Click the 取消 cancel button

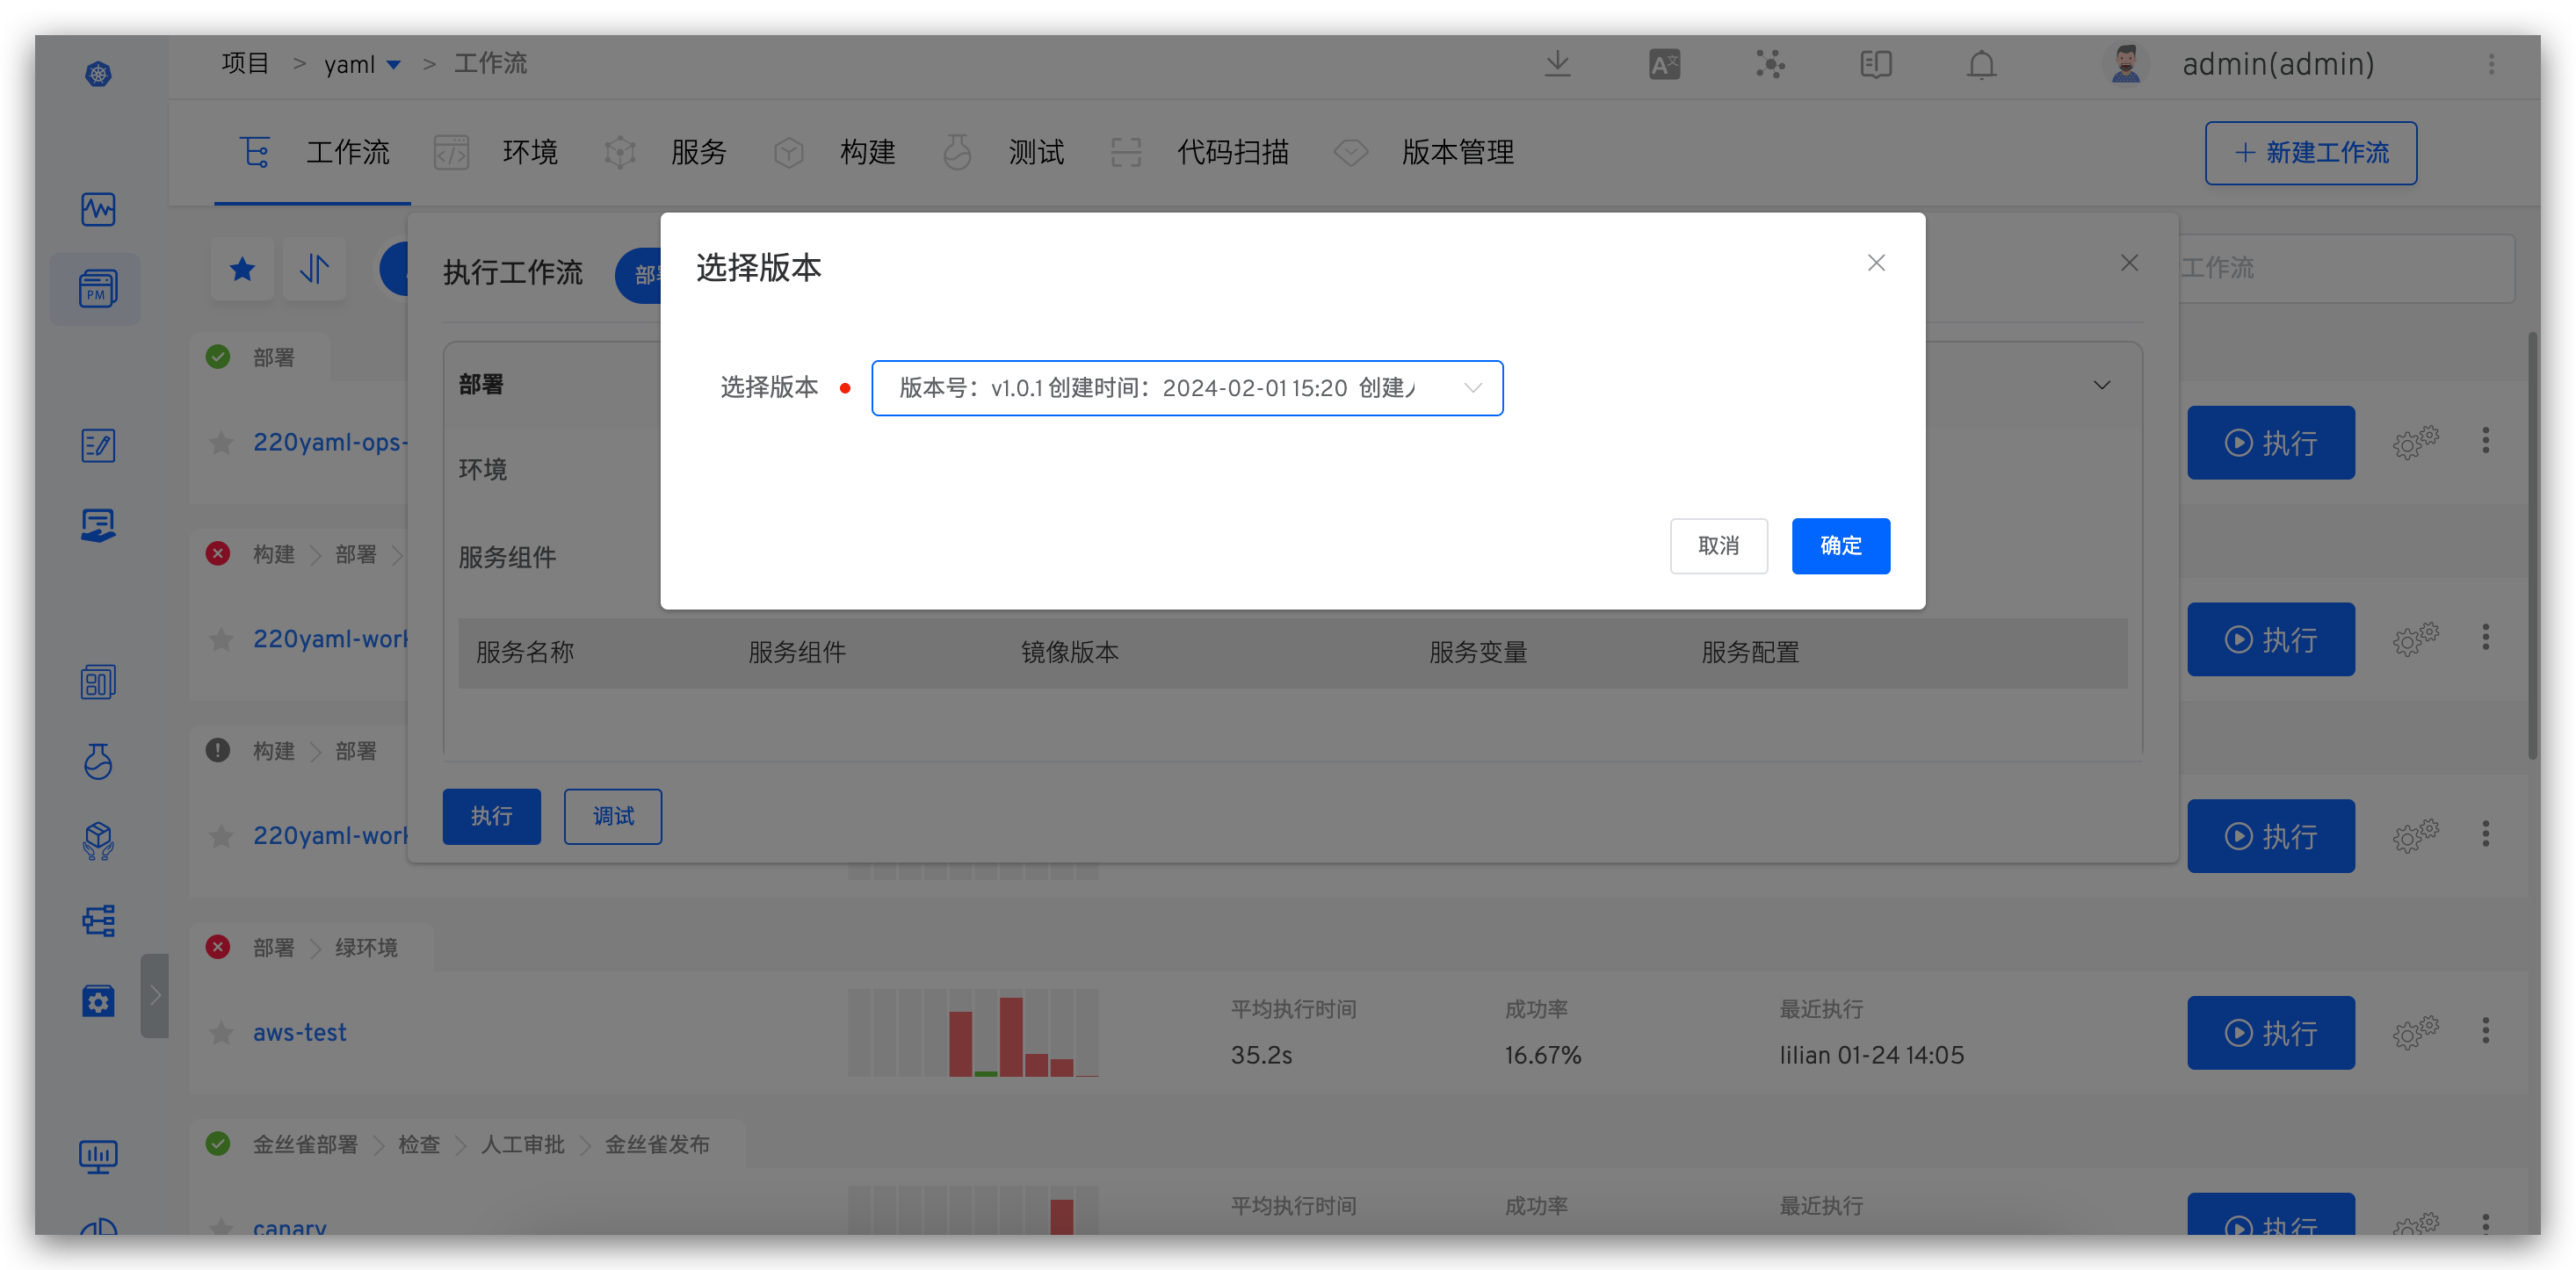(x=1718, y=546)
